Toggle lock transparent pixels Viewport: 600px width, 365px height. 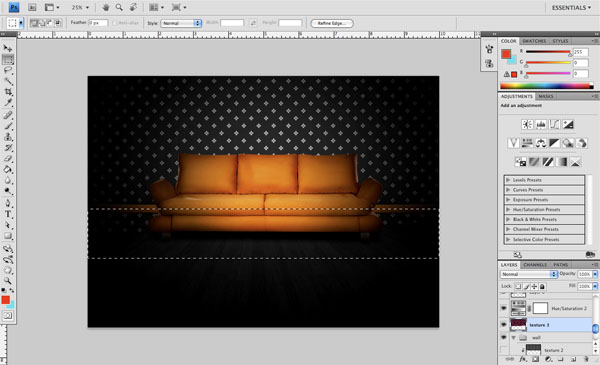click(x=518, y=286)
